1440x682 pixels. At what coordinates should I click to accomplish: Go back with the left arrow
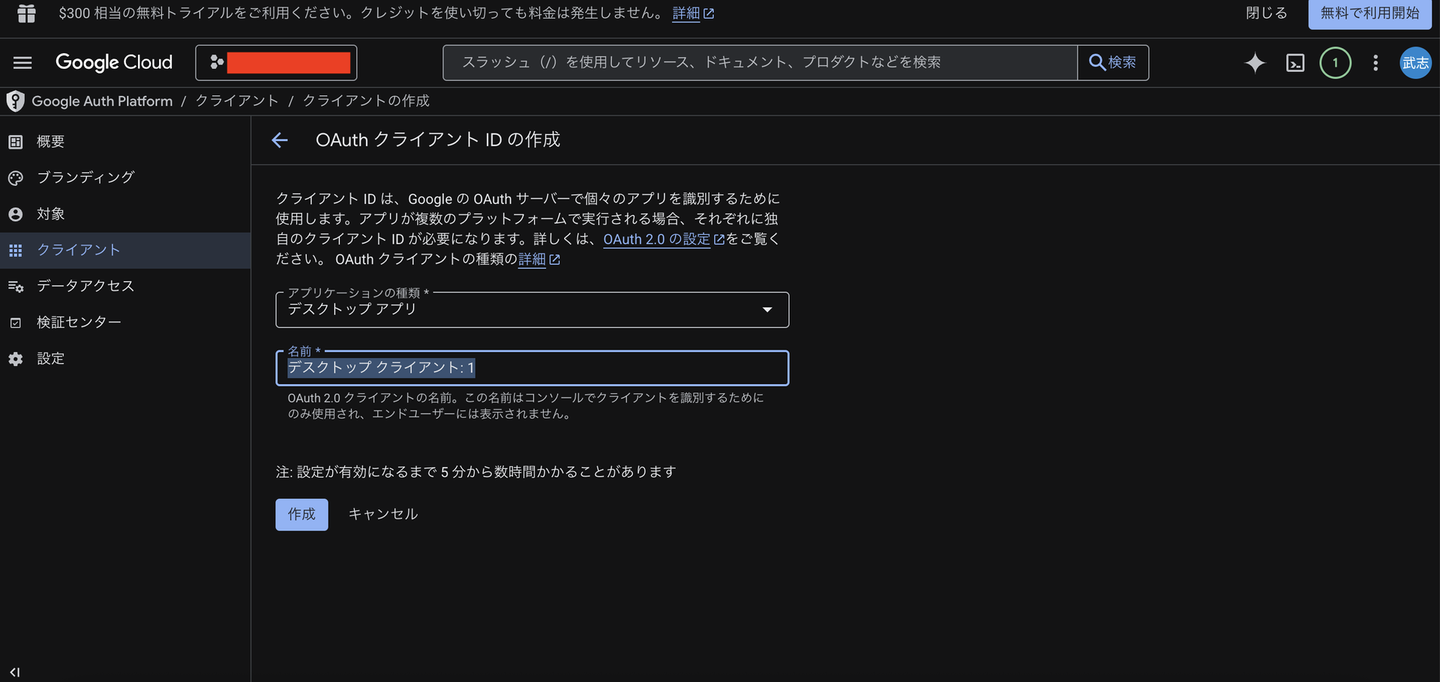point(280,140)
